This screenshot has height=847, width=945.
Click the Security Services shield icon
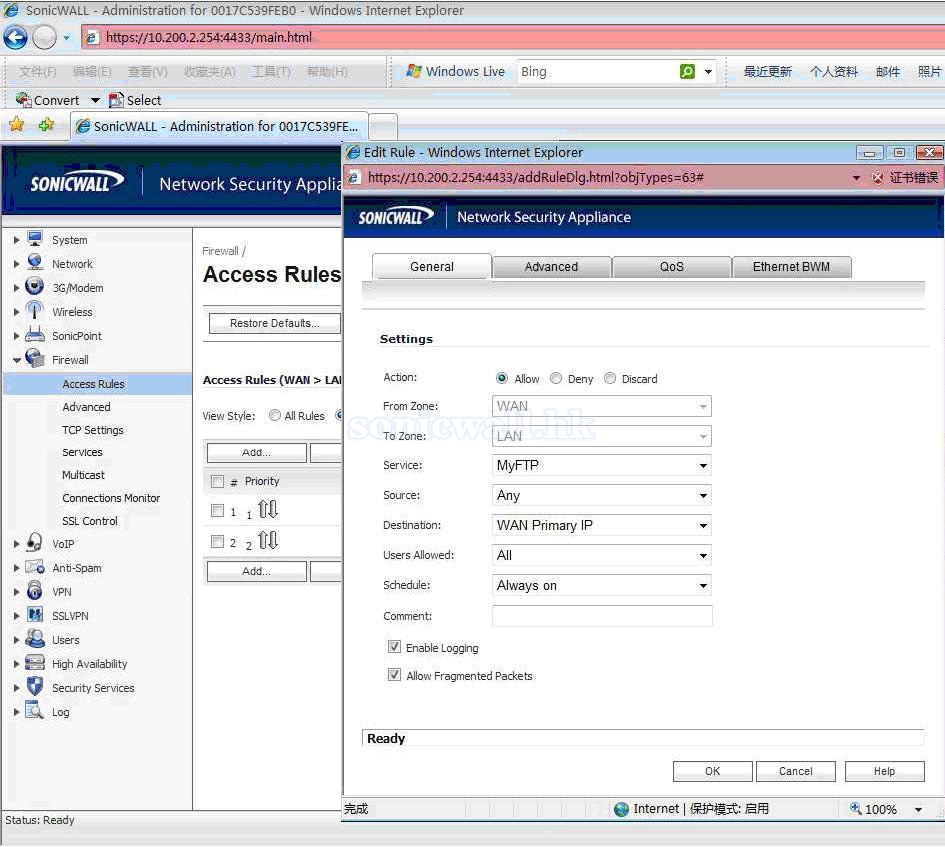35,687
